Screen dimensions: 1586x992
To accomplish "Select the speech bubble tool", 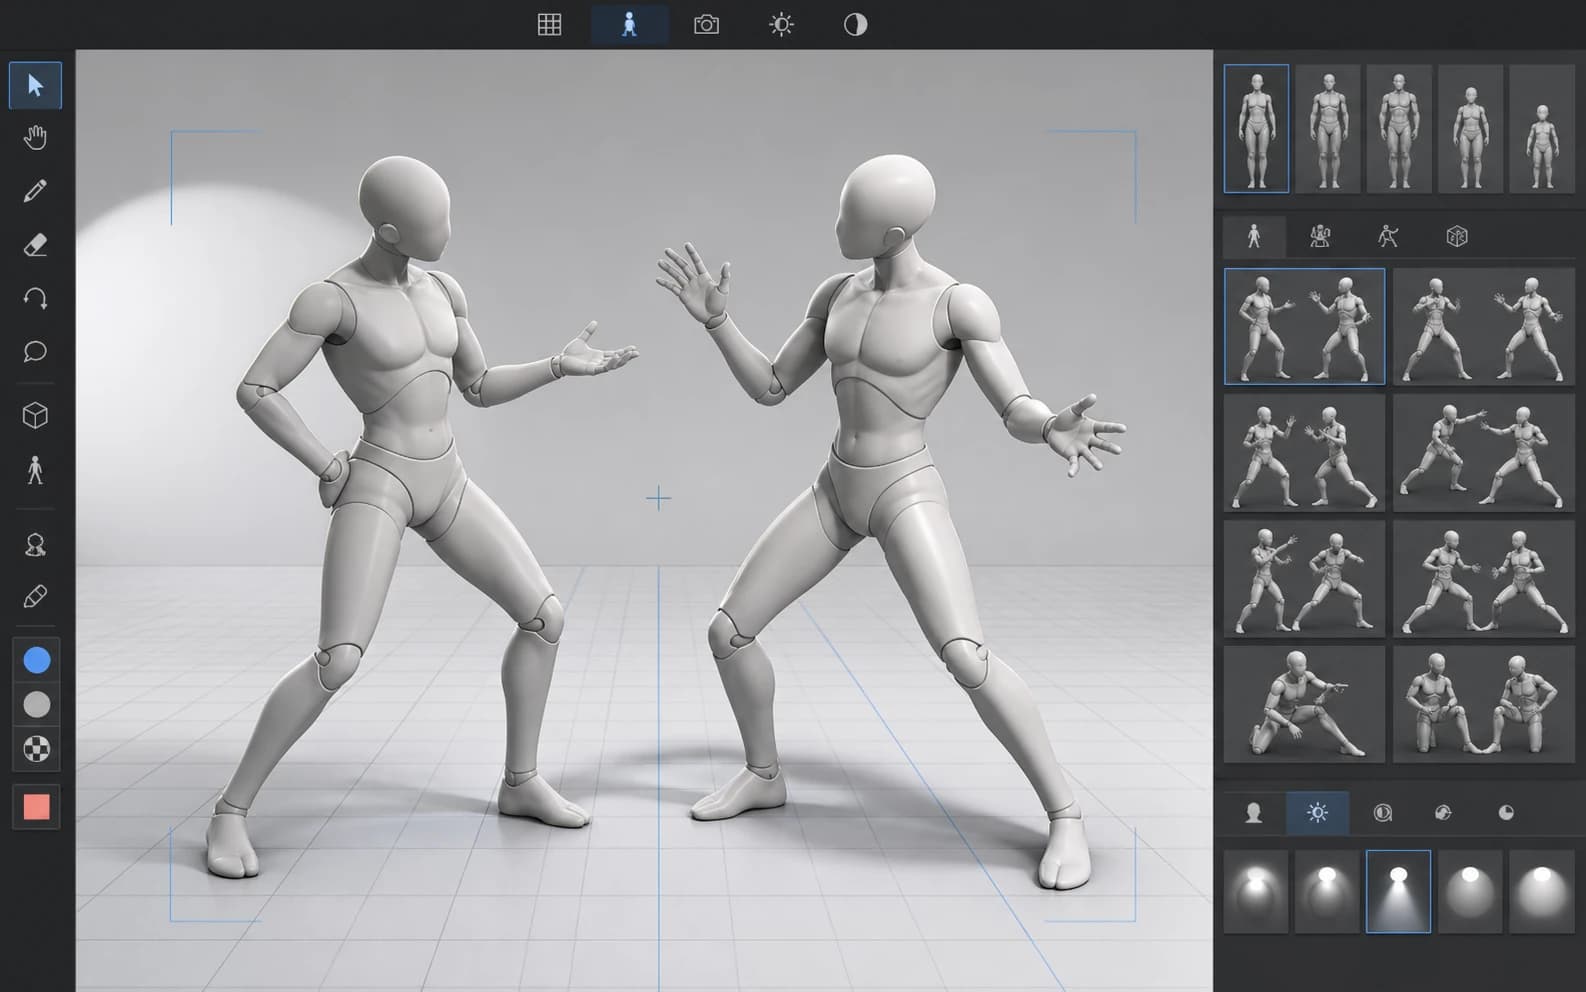I will click(x=35, y=351).
